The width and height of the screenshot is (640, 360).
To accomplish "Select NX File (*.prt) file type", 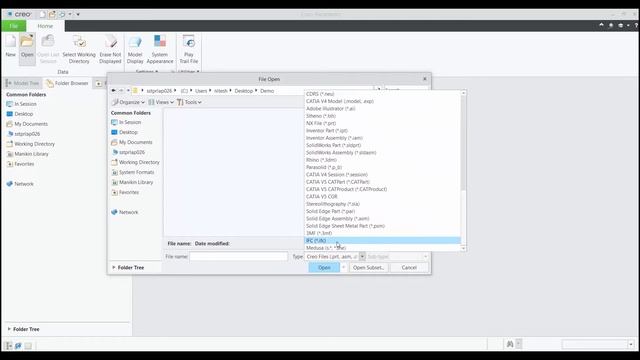I will [382, 123].
